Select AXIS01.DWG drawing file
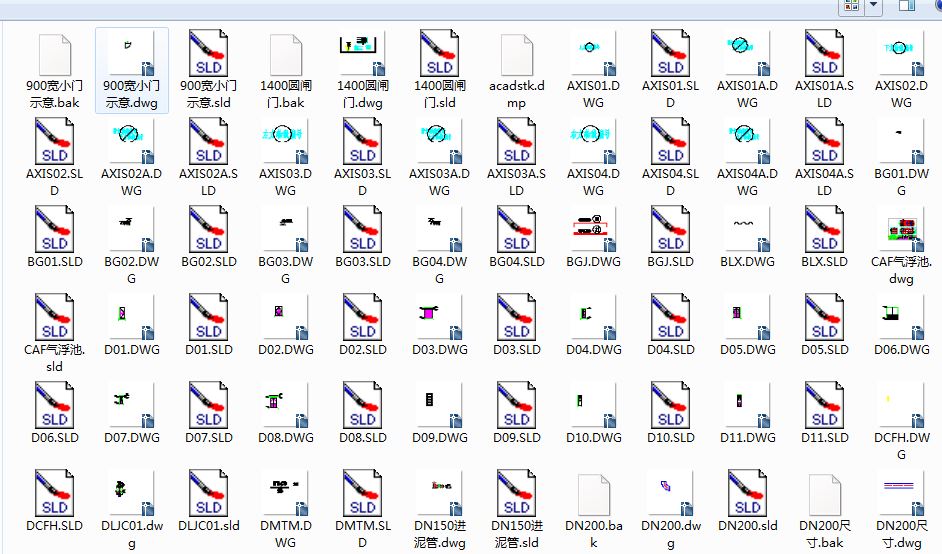This screenshot has height=554, width=942. click(594, 55)
